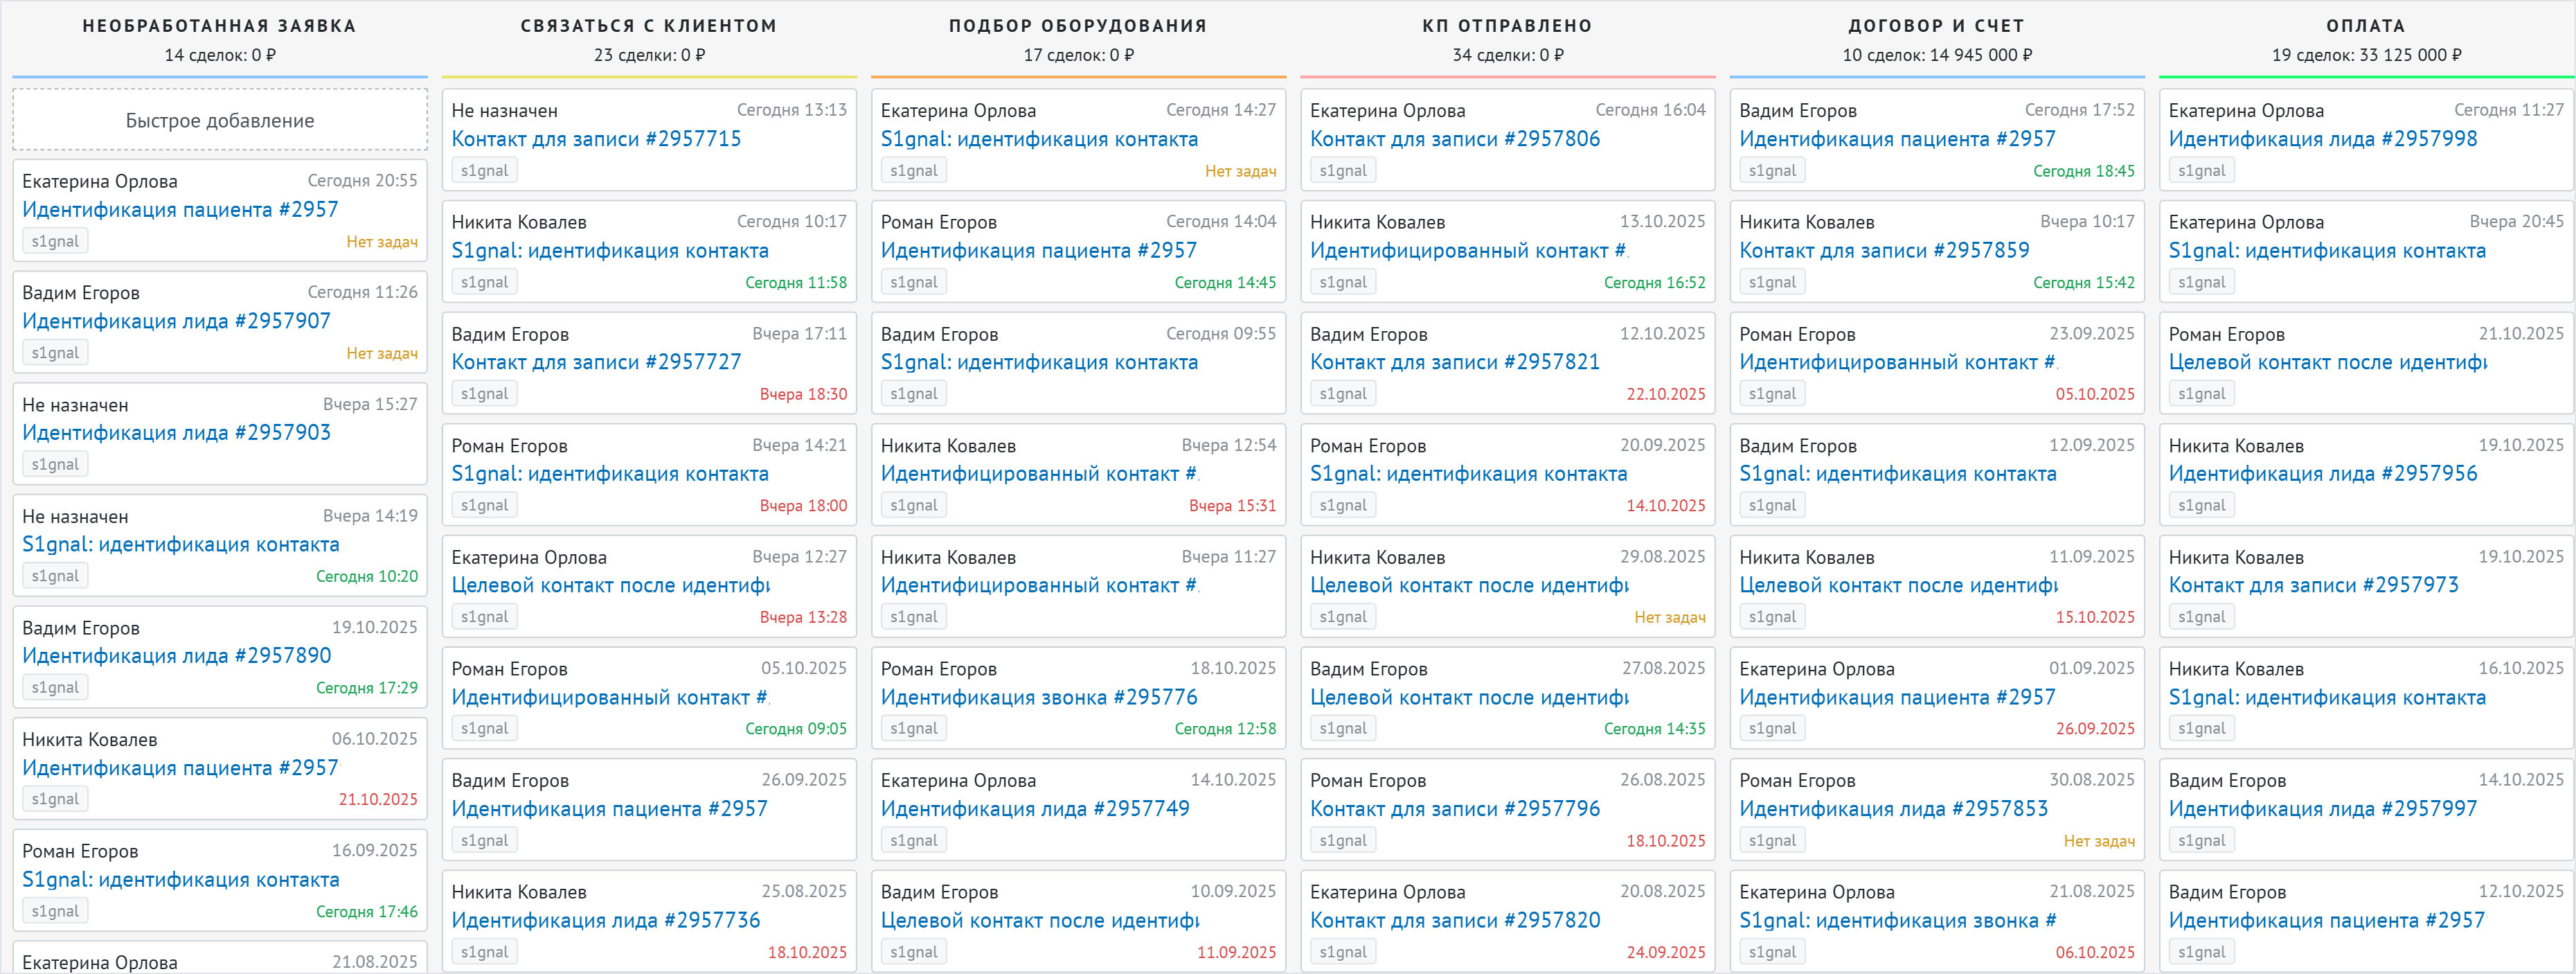Select the "НЕОБРАБОТАННАЯ ЗАЯВКА" column header
The height and width of the screenshot is (974, 2576).
(x=219, y=25)
